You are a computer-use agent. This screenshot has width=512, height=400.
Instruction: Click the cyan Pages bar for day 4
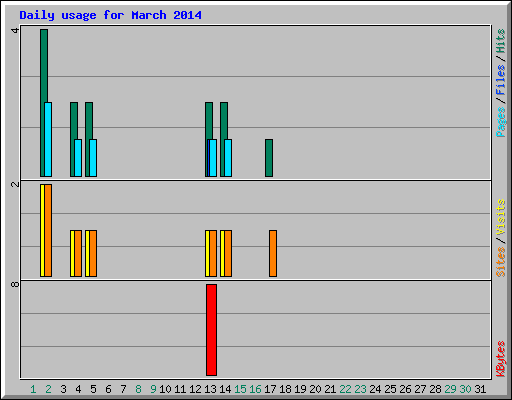coord(78,158)
